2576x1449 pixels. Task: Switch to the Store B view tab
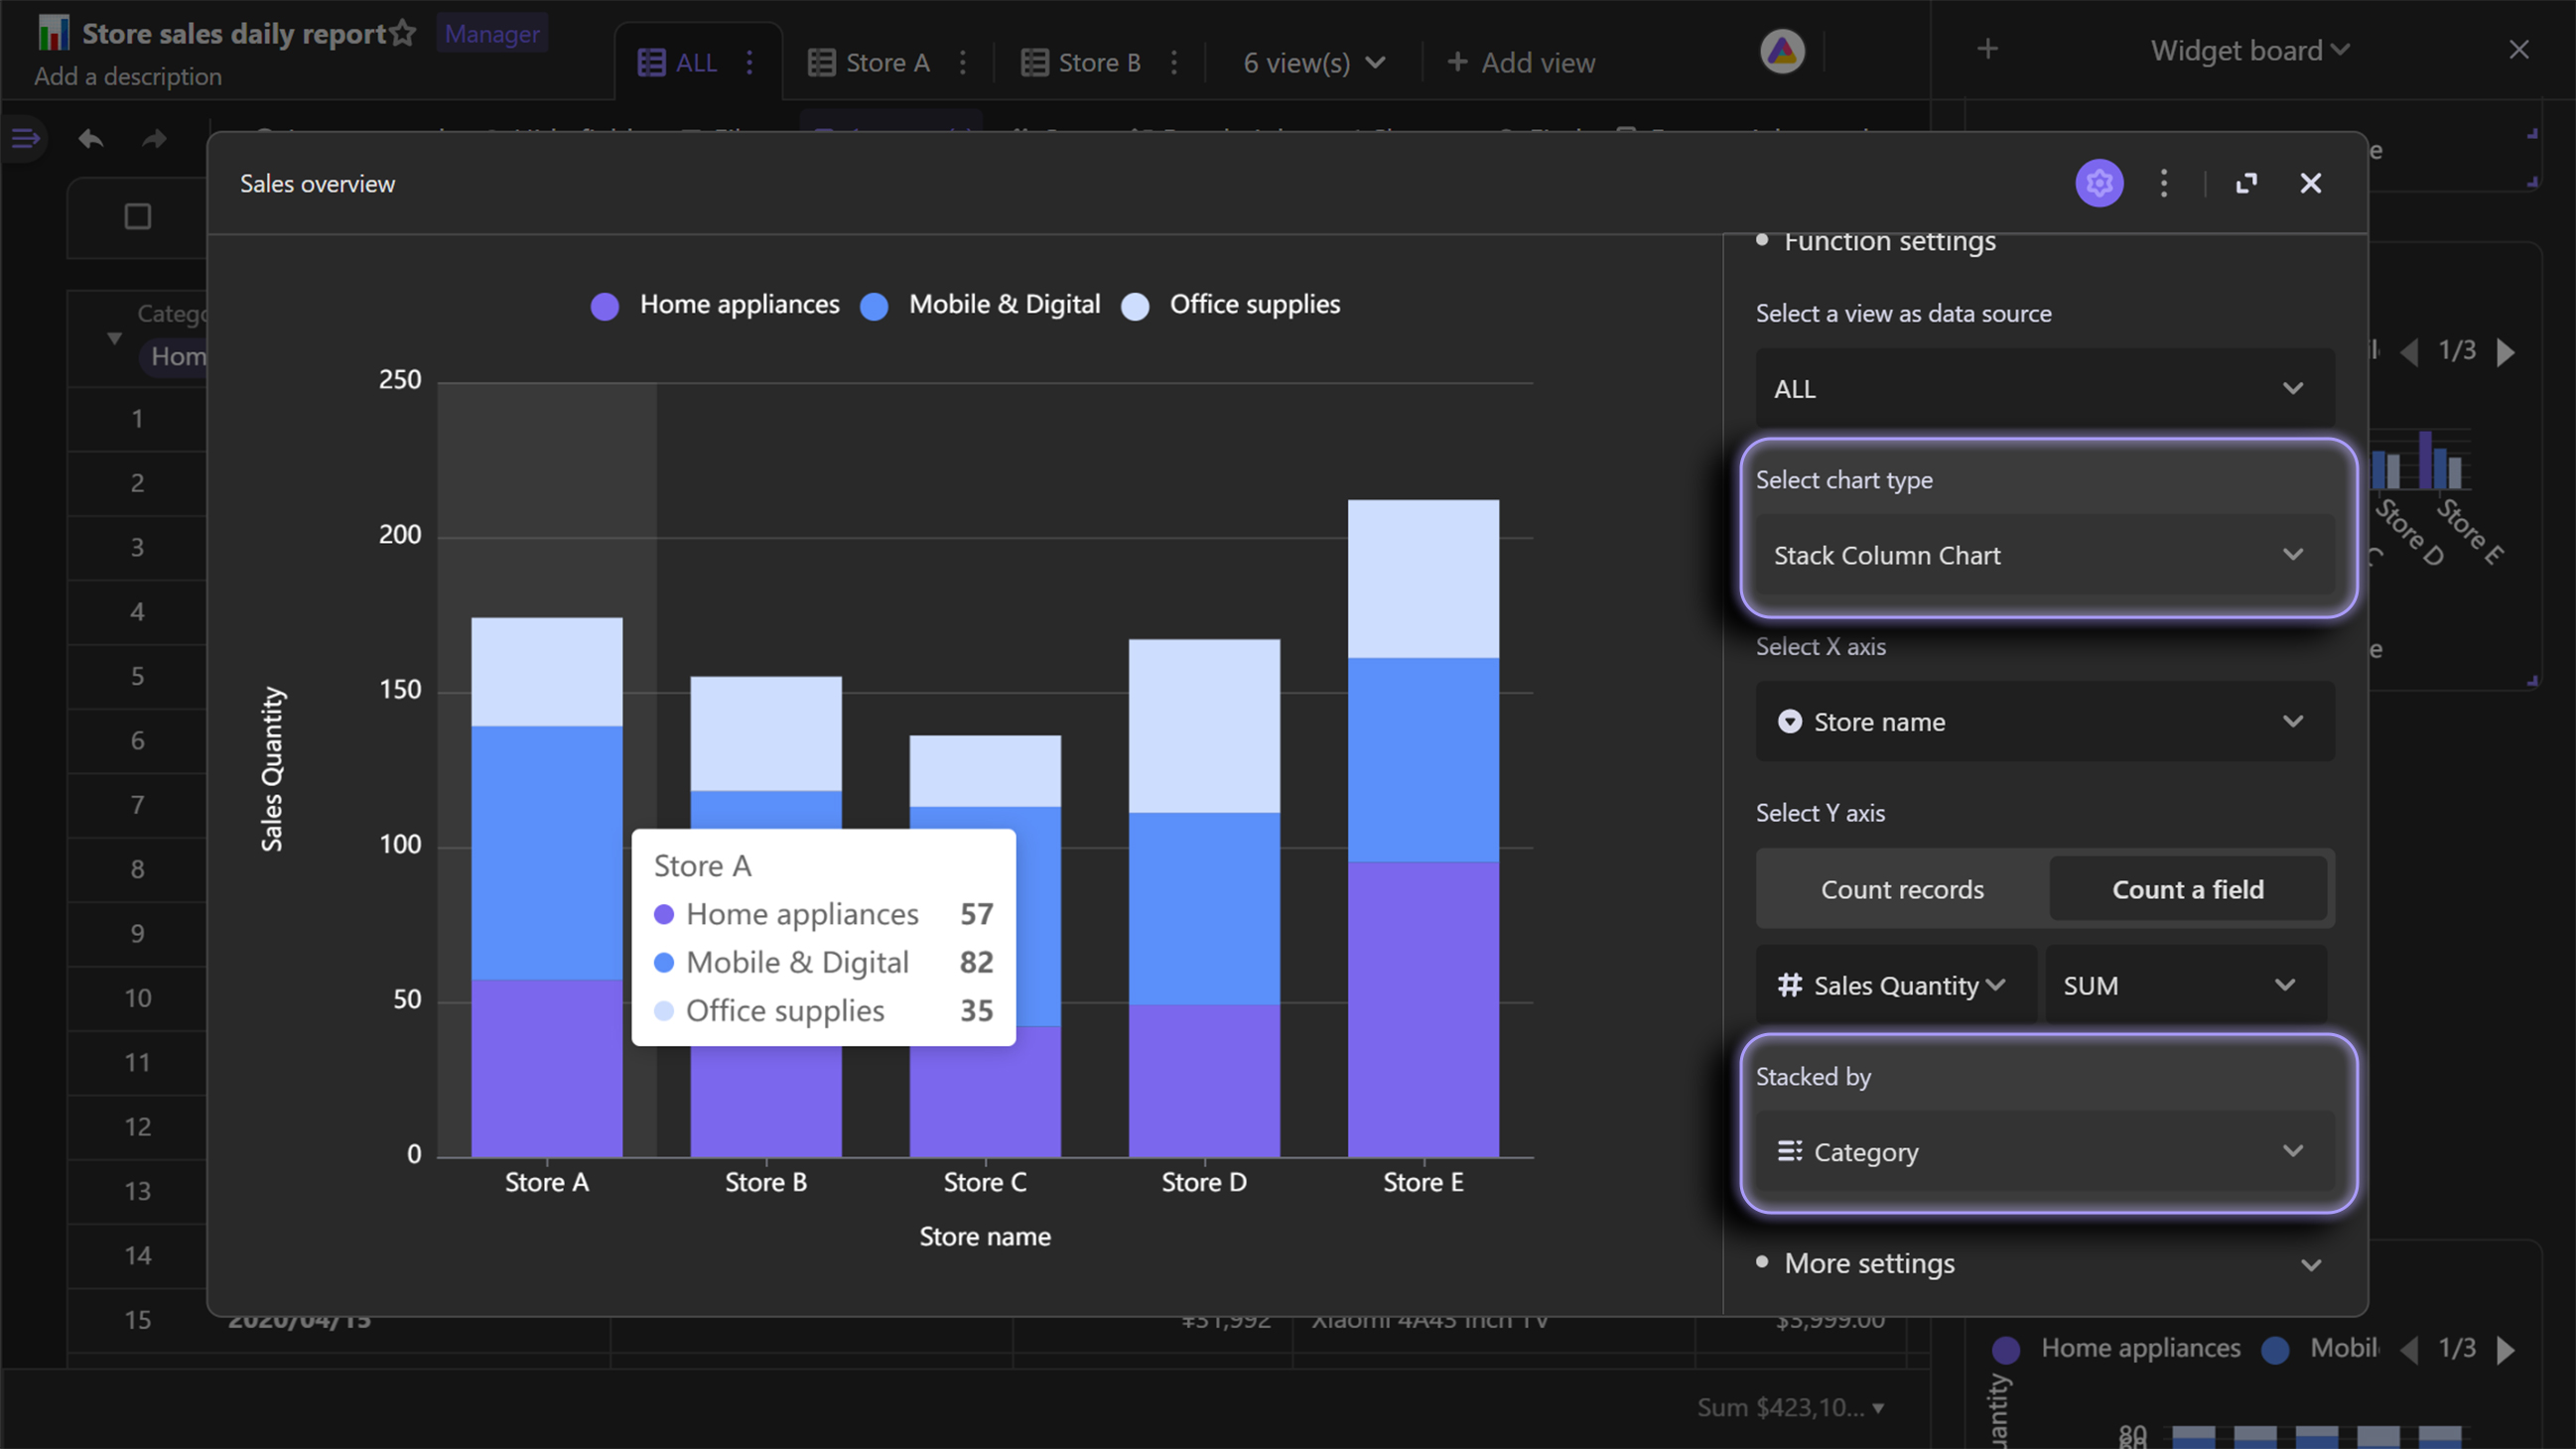[1081, 63]
